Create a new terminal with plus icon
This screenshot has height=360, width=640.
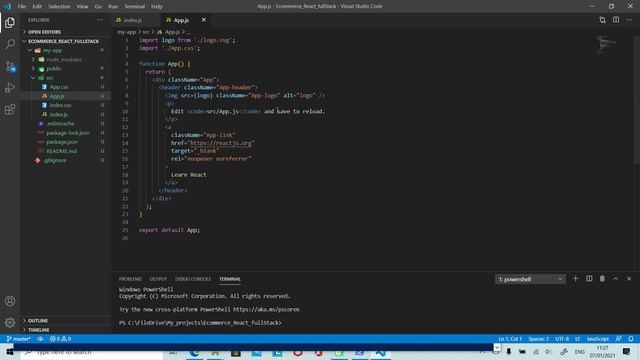coord(576,279)
